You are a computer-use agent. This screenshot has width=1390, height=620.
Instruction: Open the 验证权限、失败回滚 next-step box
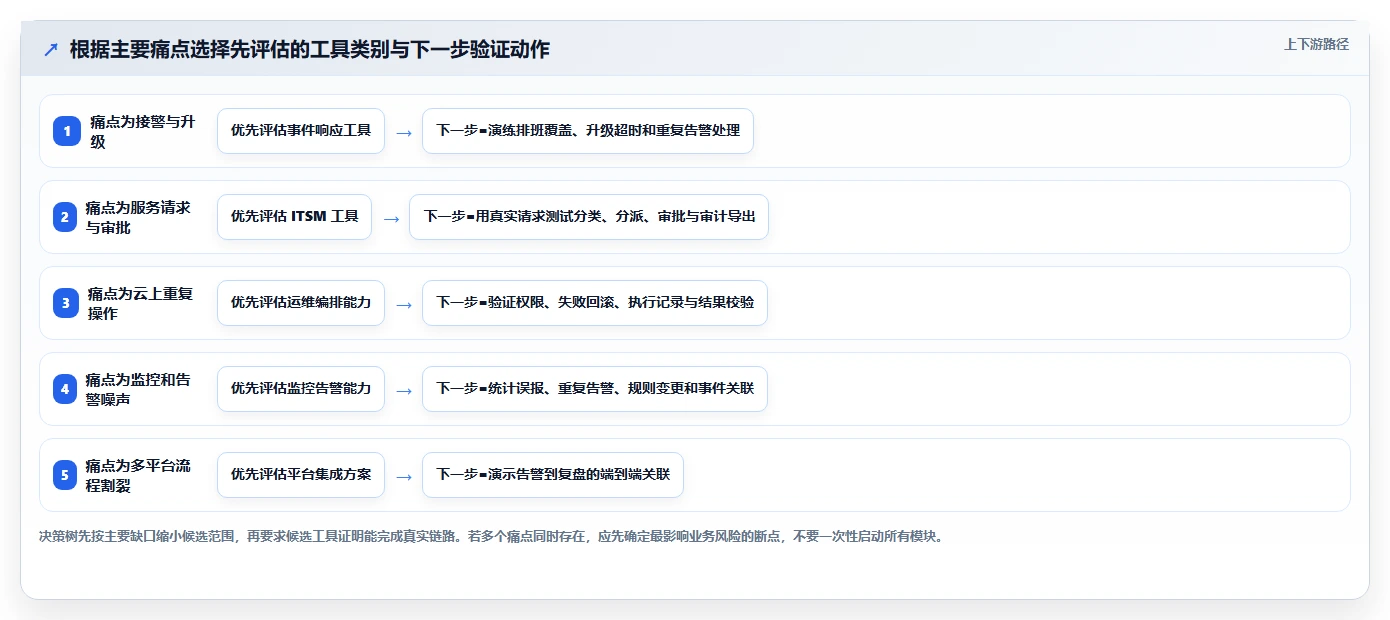595,303
